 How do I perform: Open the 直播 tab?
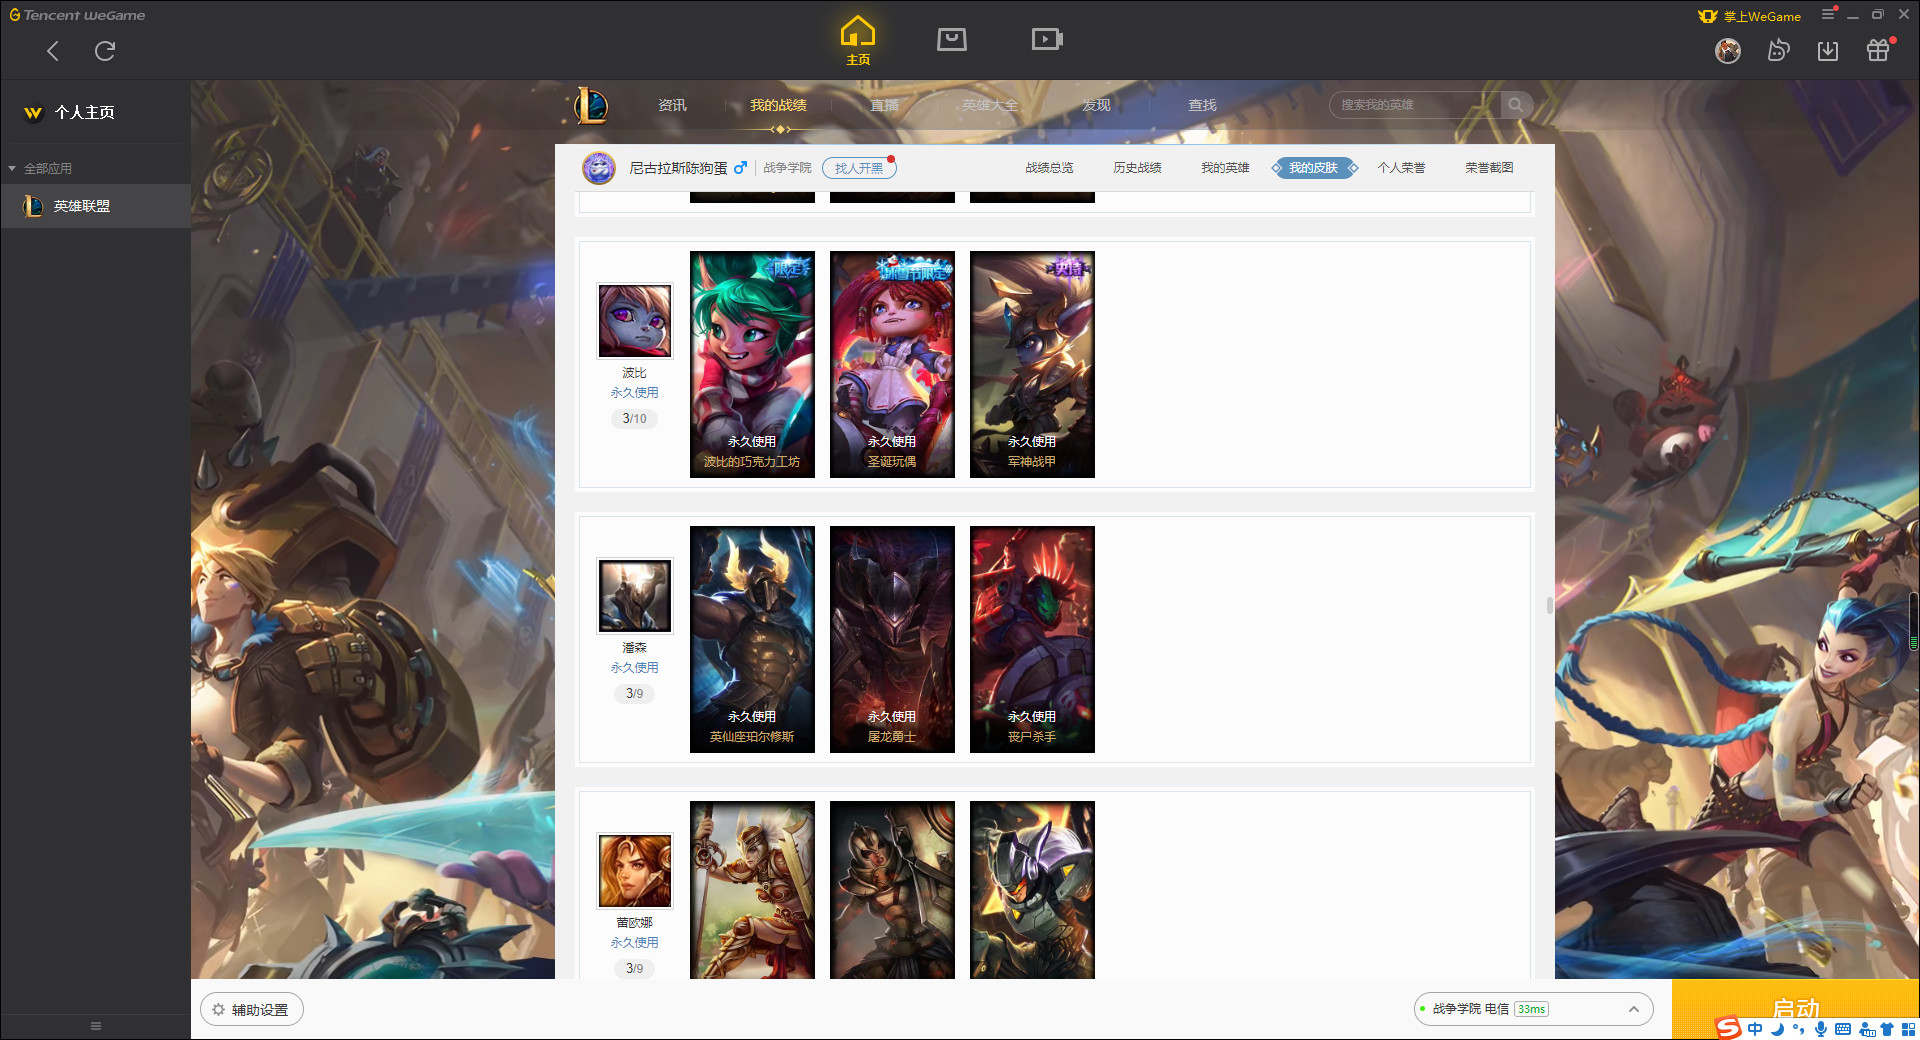pyautogui.click(x=884, y=105)
